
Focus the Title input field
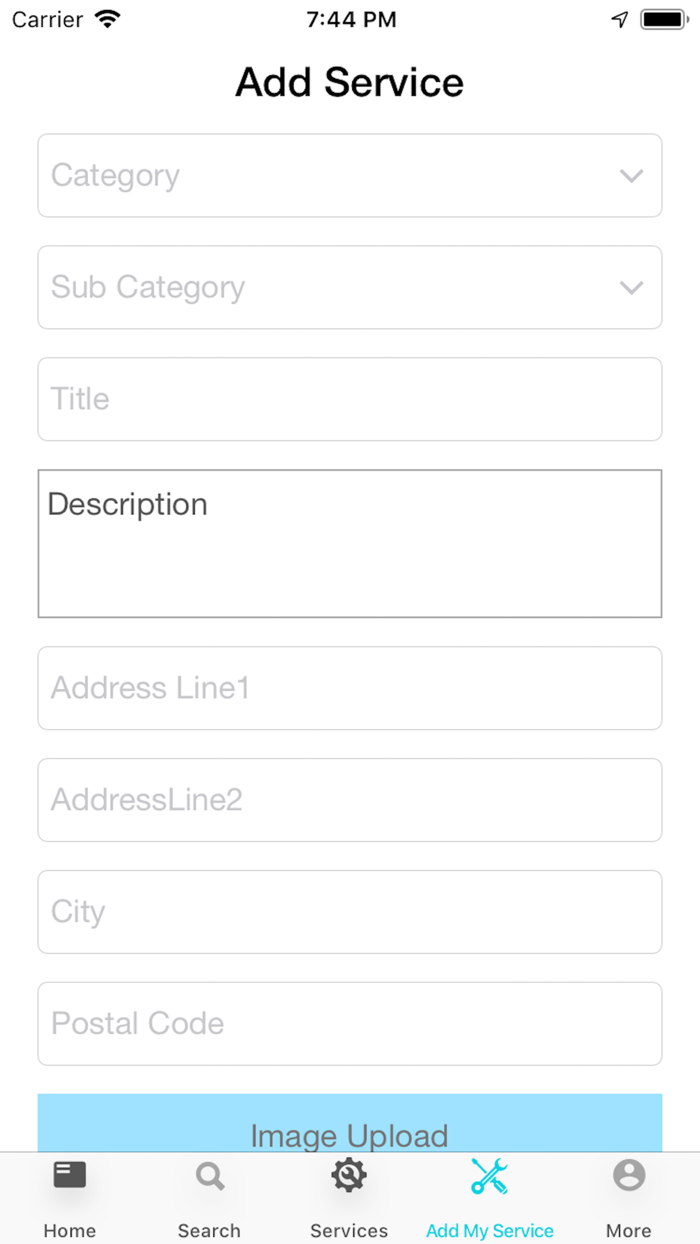tap(350, 399)
